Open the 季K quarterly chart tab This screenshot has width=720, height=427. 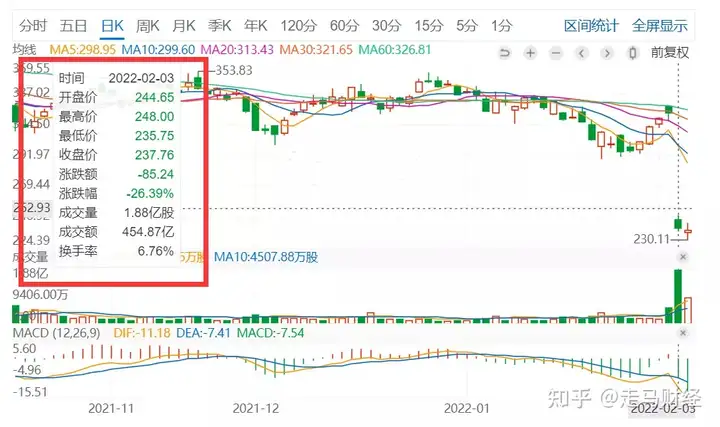pos(219,26)
